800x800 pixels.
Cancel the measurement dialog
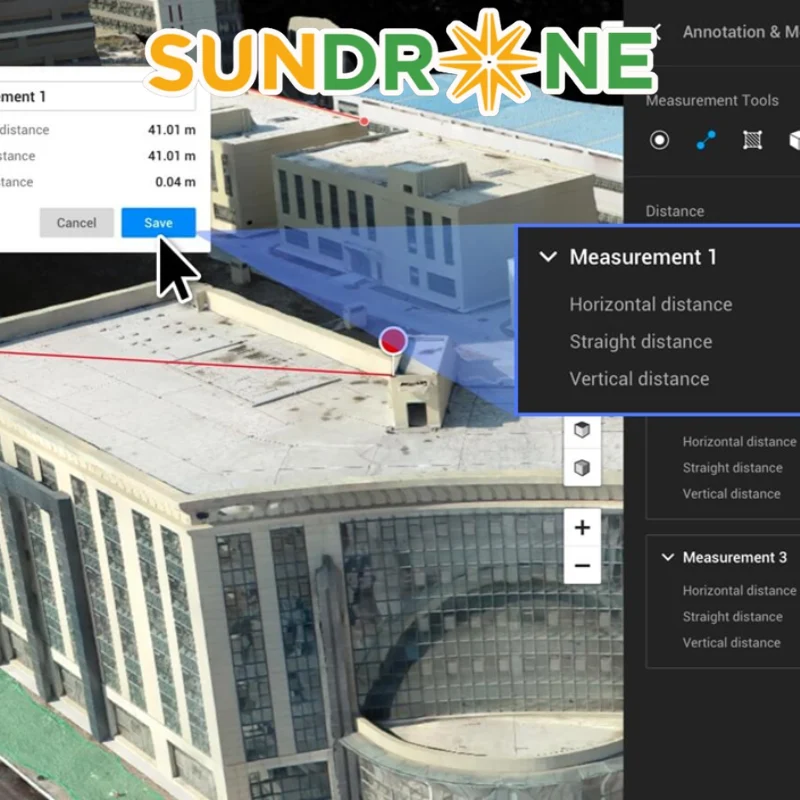click(77, 222)
